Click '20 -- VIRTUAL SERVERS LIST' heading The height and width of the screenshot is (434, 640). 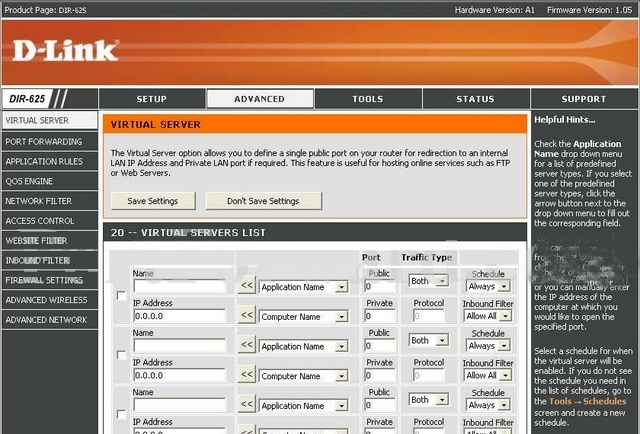click(x=188, y=233)
